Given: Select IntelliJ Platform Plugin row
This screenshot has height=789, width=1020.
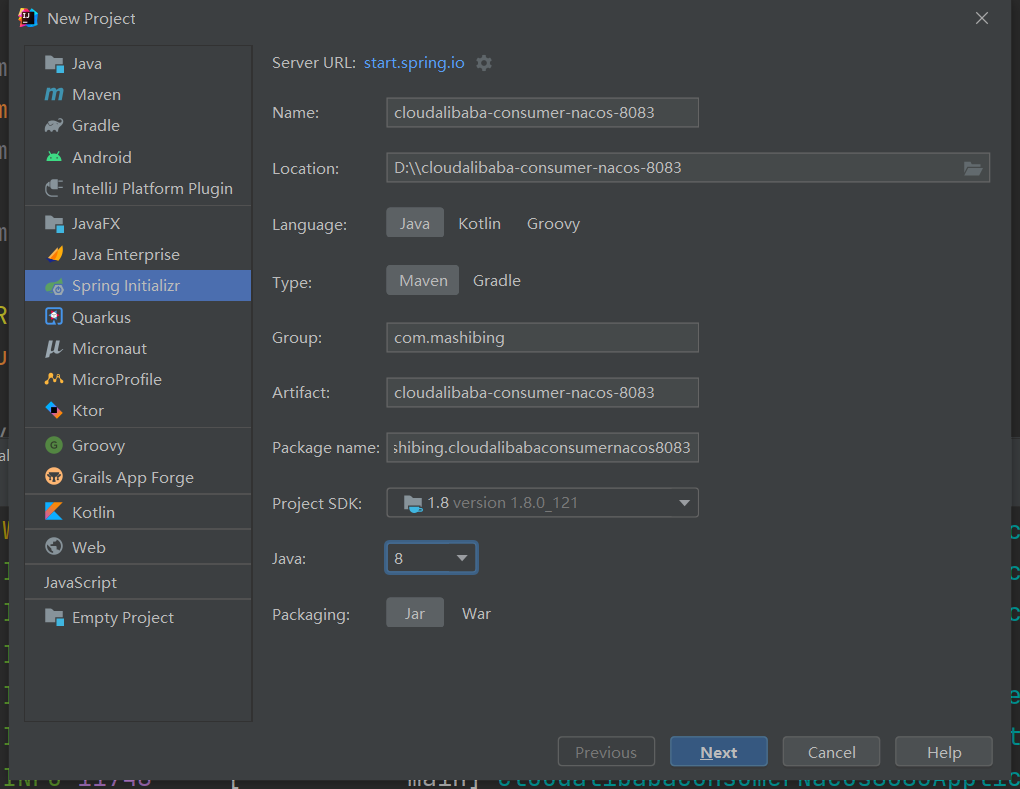Looking at the screenshot, I should pos(138,189).
